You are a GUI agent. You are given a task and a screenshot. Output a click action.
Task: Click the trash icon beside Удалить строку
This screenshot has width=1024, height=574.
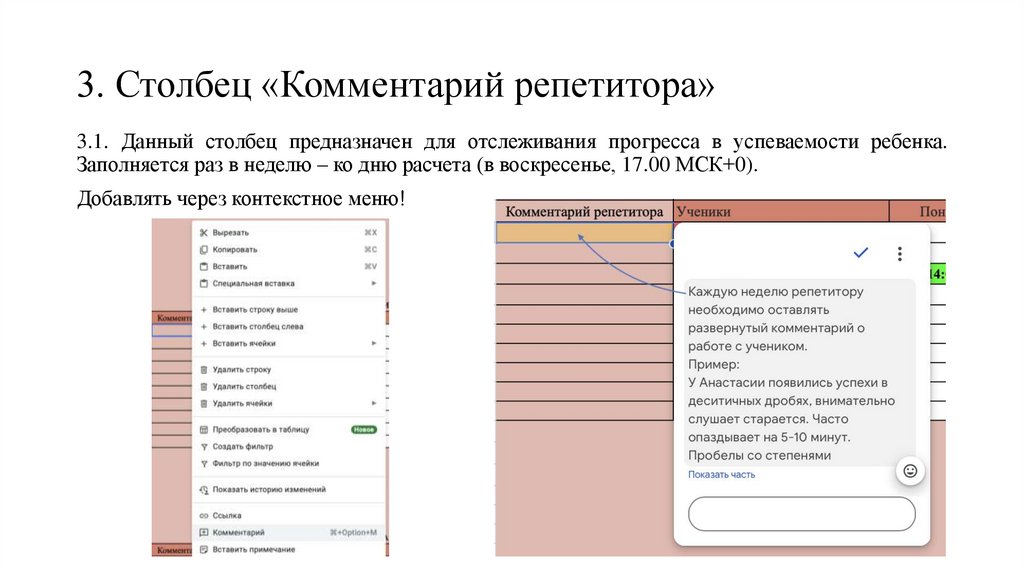click(x=204, y=370)
